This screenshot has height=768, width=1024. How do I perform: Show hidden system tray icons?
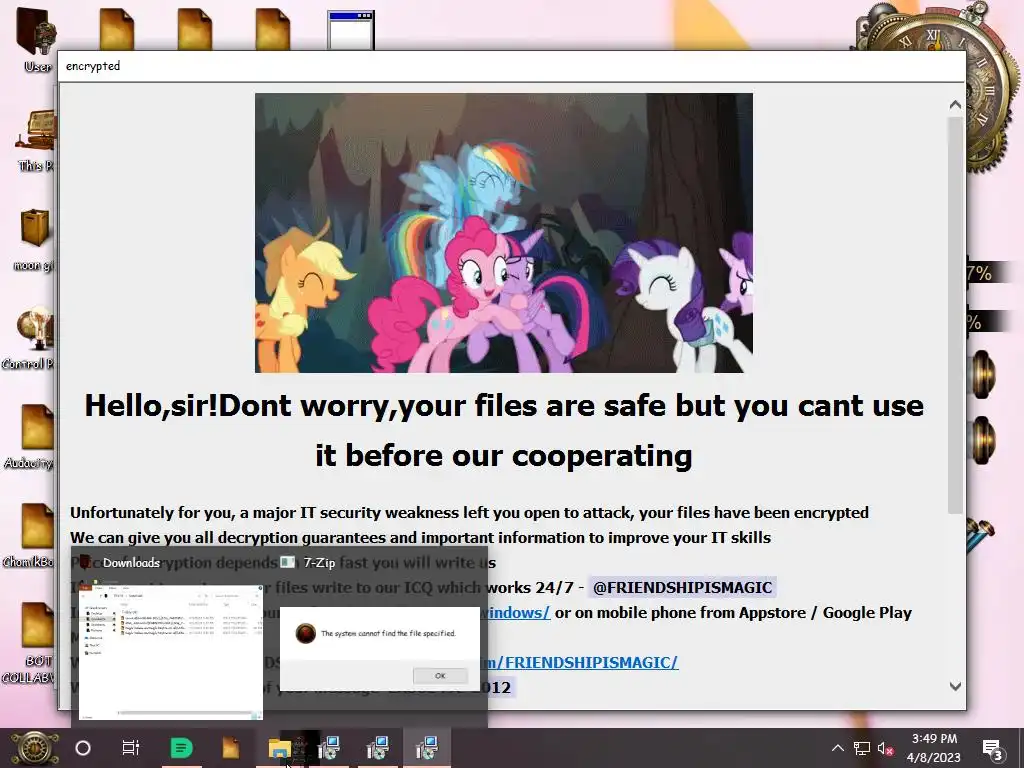coord(838,748)
